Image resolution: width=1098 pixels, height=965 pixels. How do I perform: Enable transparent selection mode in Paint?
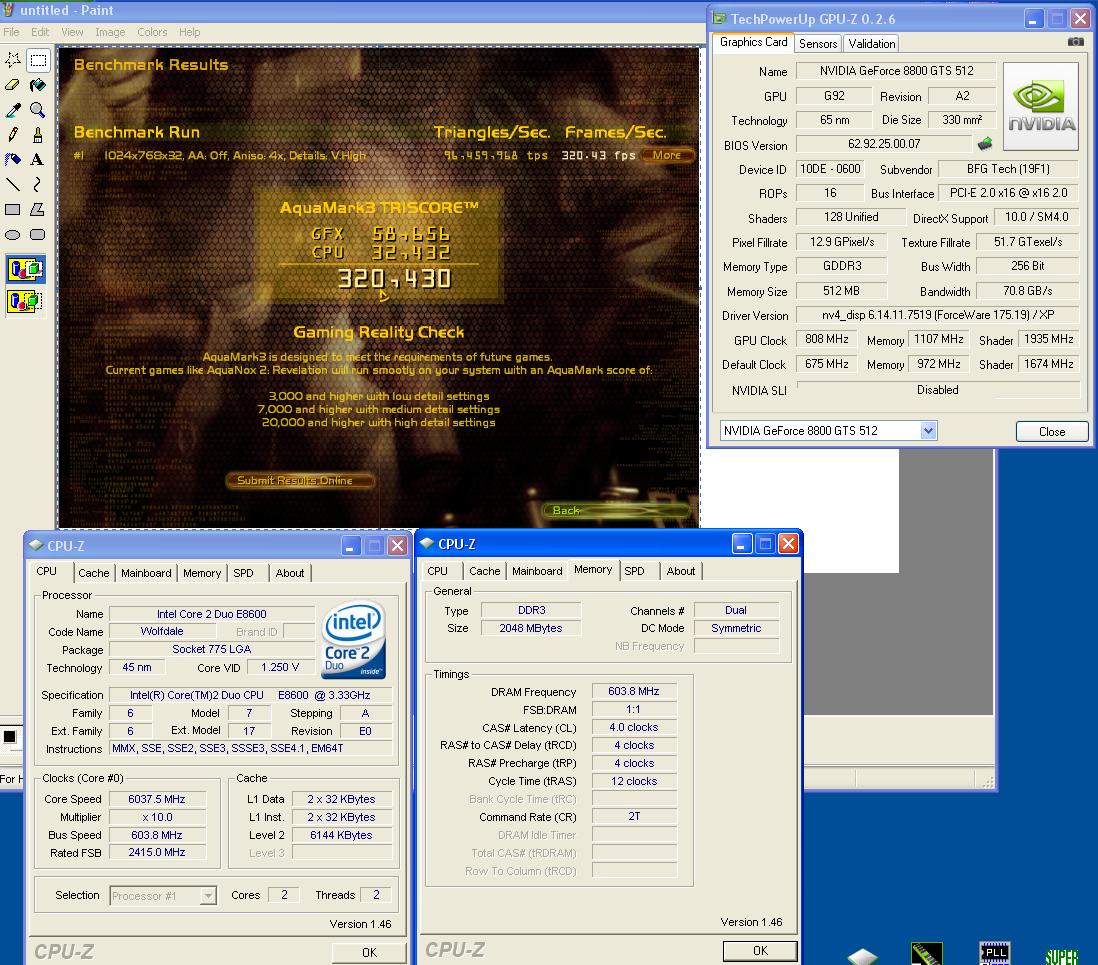click(25, 302)
